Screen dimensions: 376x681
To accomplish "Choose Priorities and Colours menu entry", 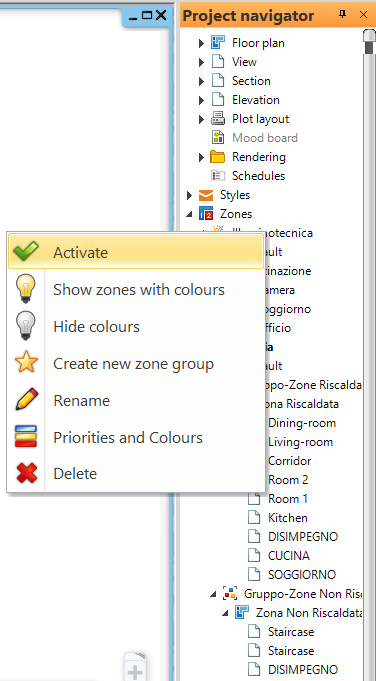I will (128, 437).
